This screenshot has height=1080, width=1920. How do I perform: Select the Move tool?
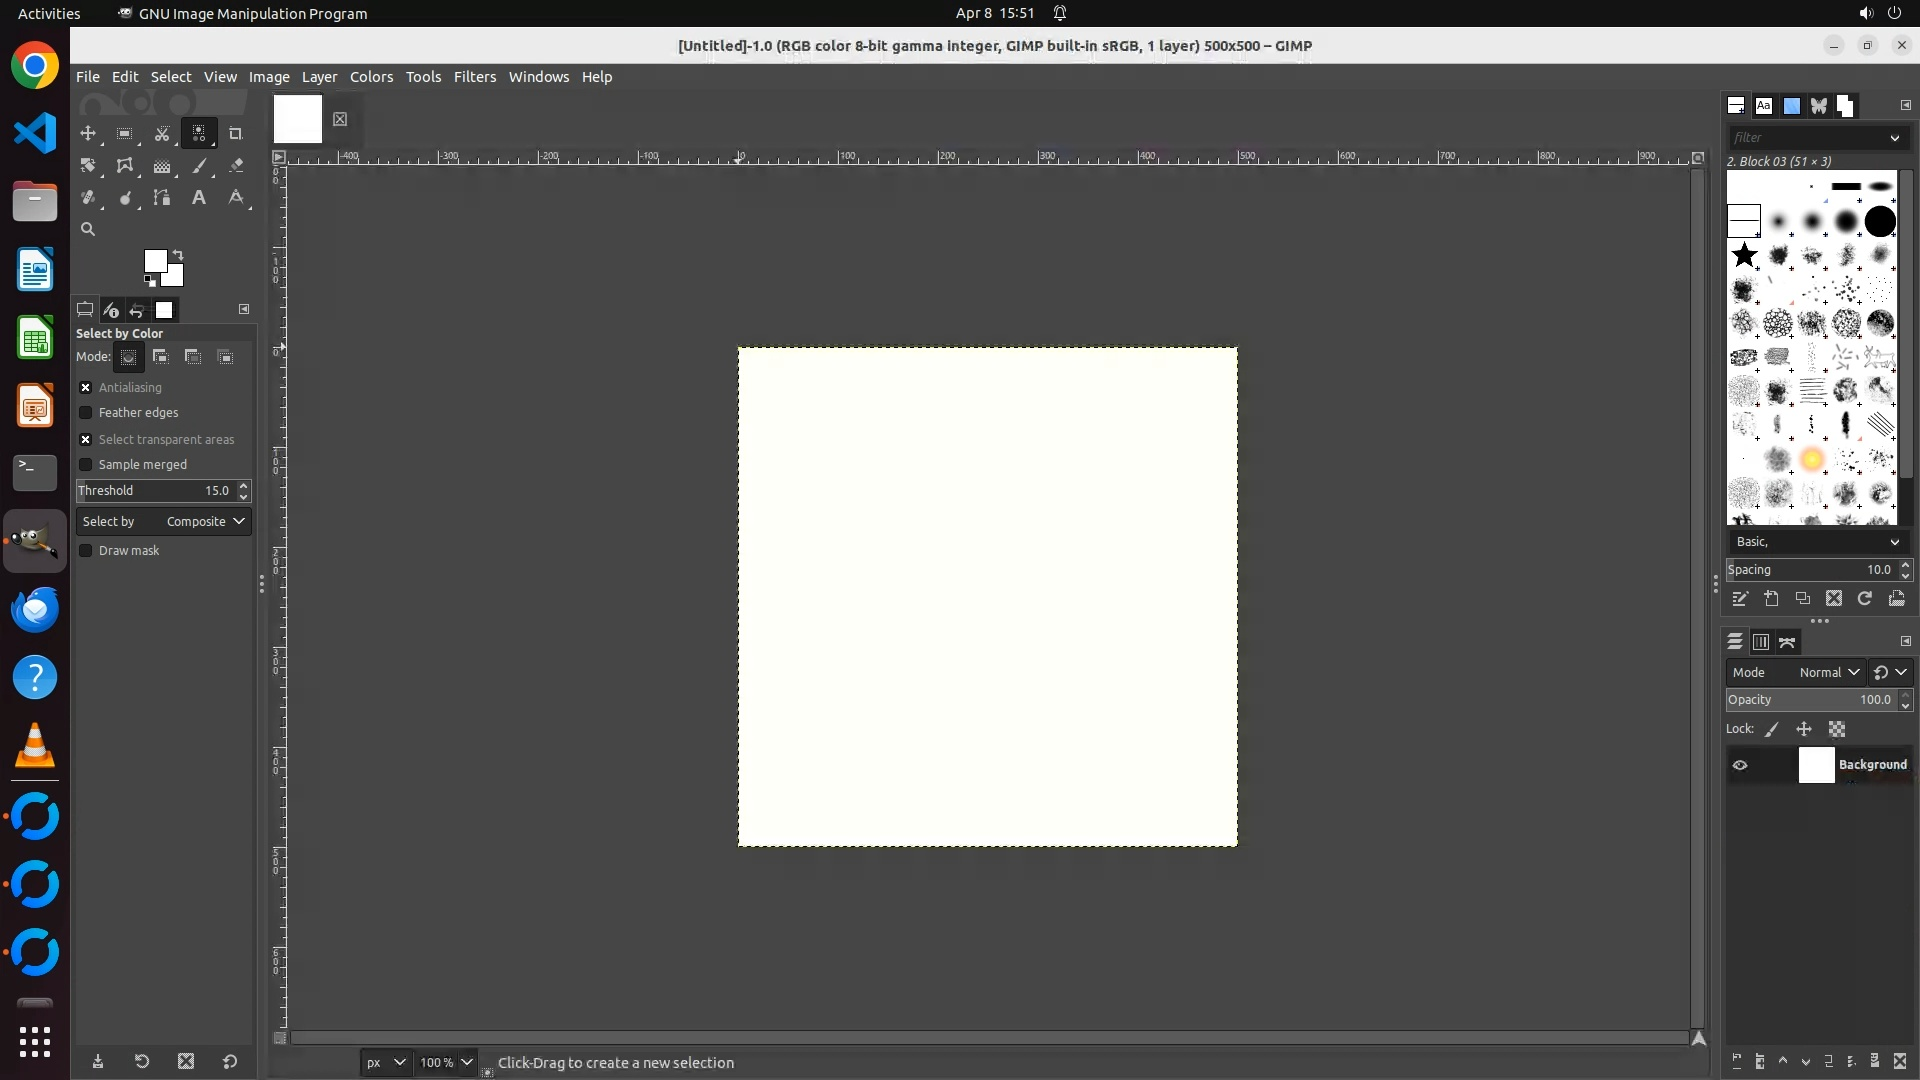point(88,133)
